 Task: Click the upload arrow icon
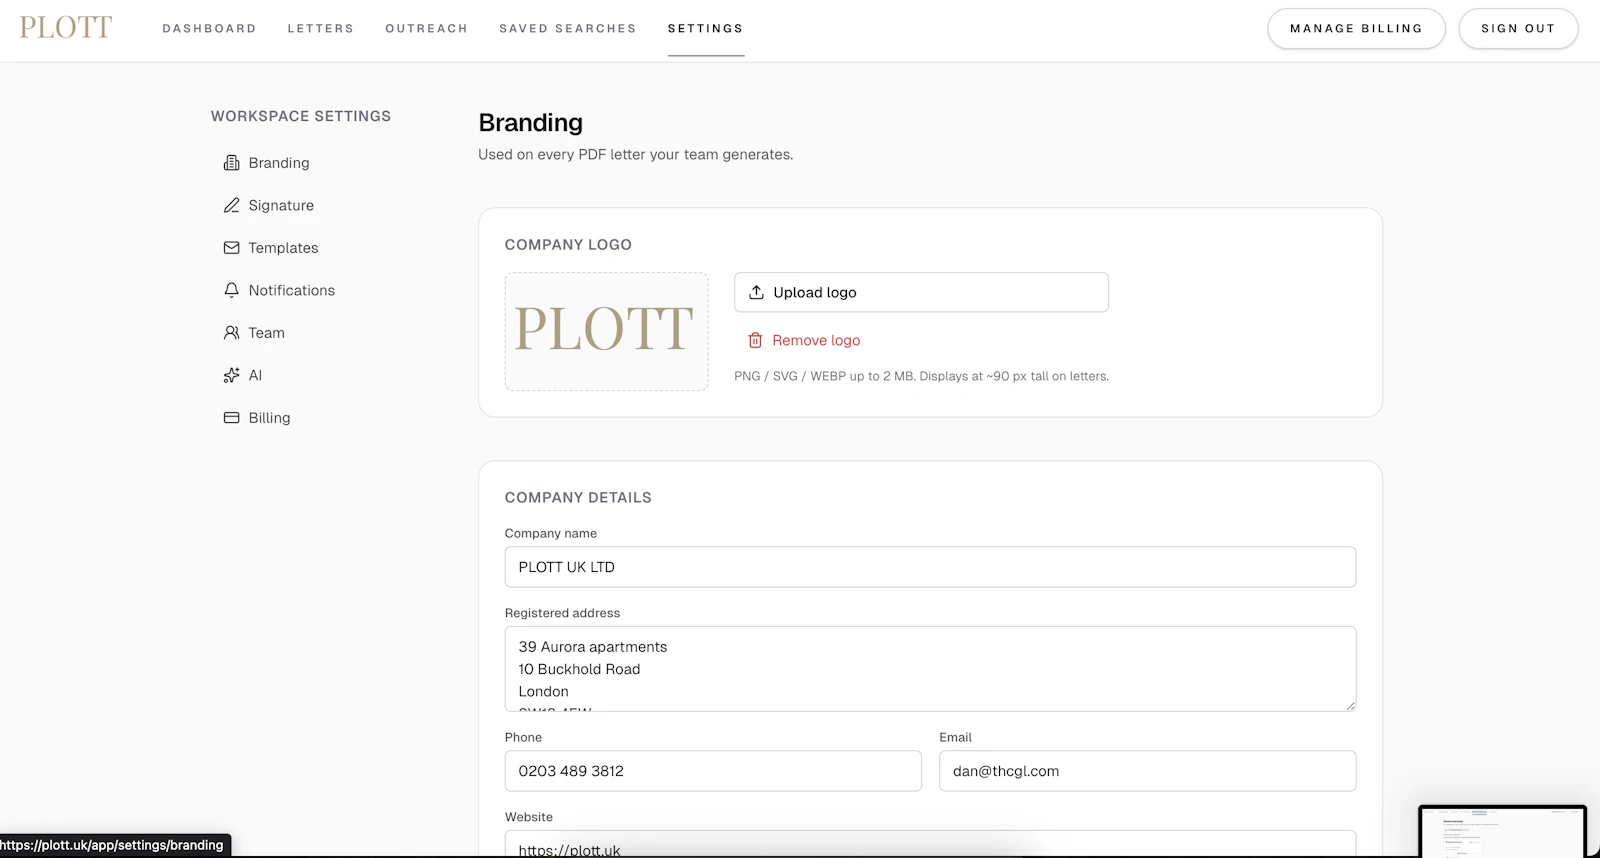pos(756,292)
